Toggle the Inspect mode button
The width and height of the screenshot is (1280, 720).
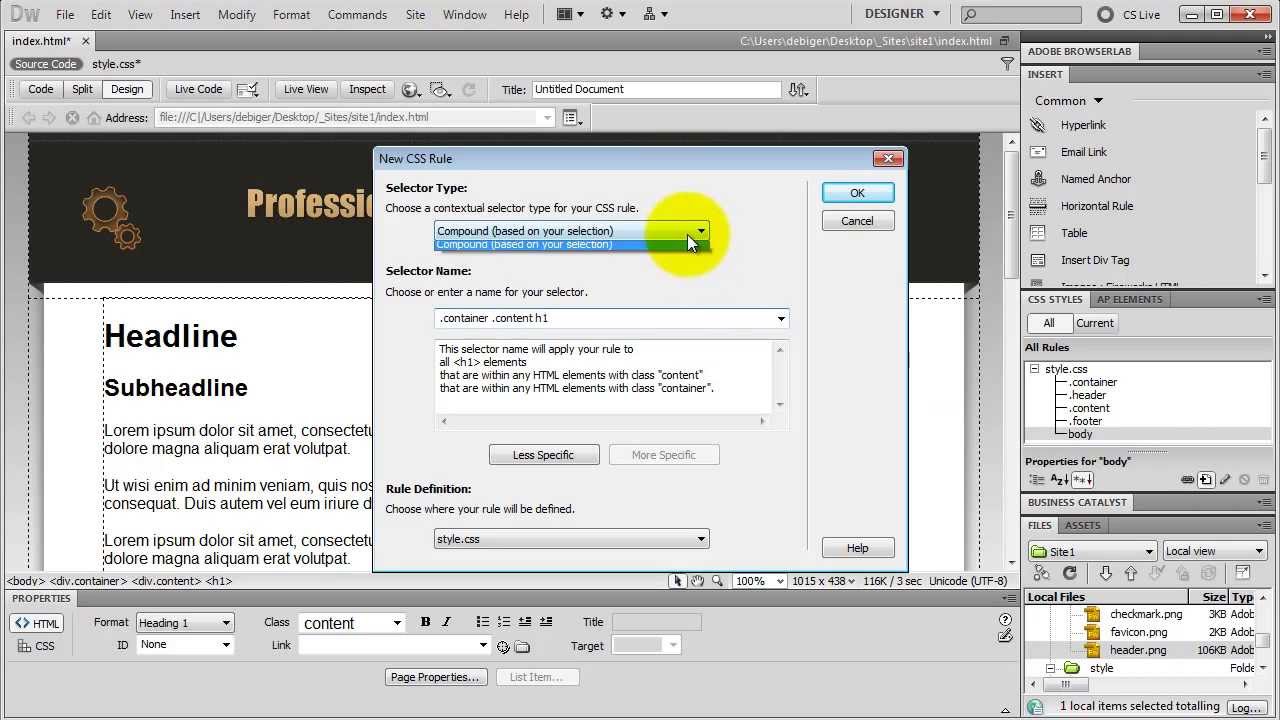(x=367, y=89)
